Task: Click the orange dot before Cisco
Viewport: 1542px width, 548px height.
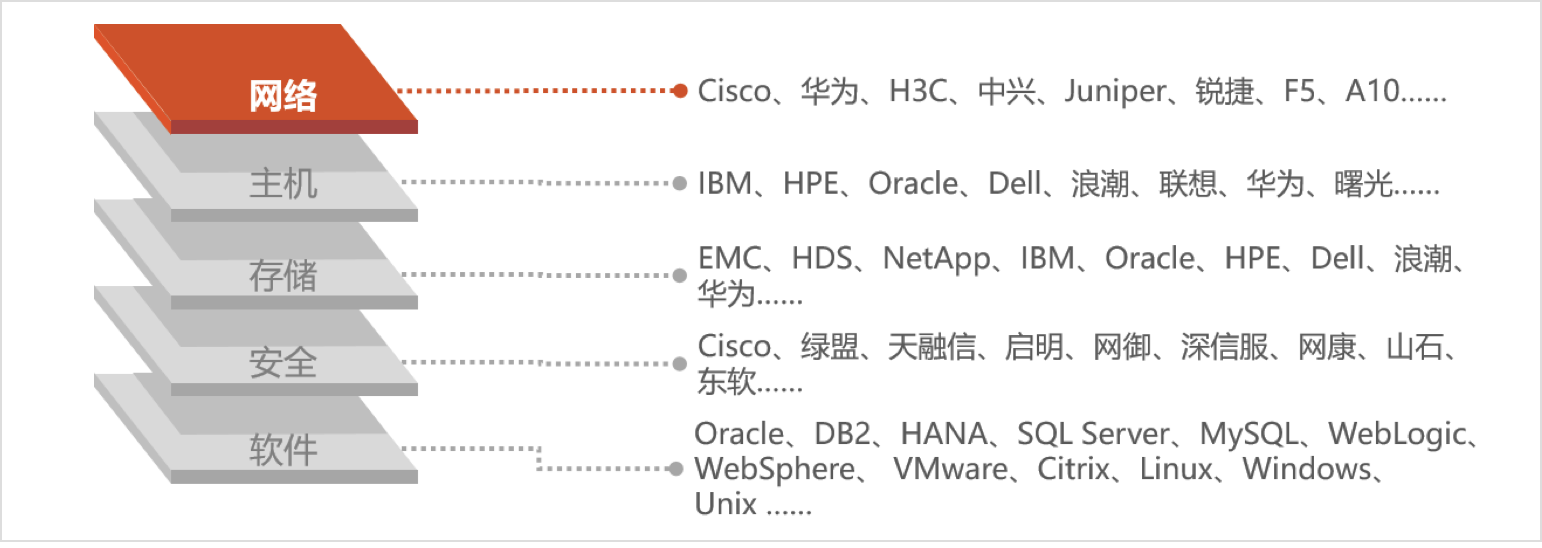Action: pos(680,91)
